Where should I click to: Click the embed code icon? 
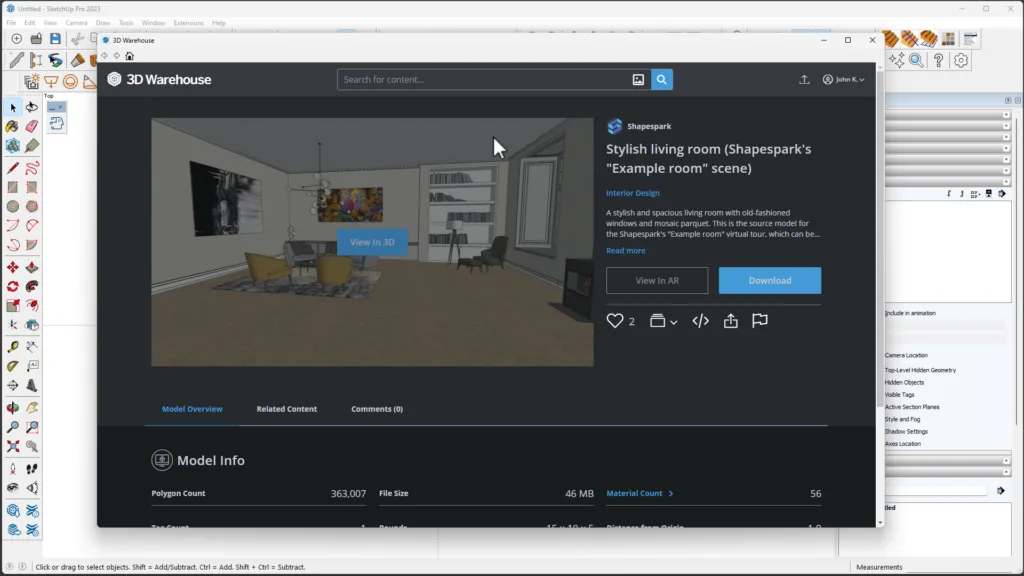[x=700, y=321]
